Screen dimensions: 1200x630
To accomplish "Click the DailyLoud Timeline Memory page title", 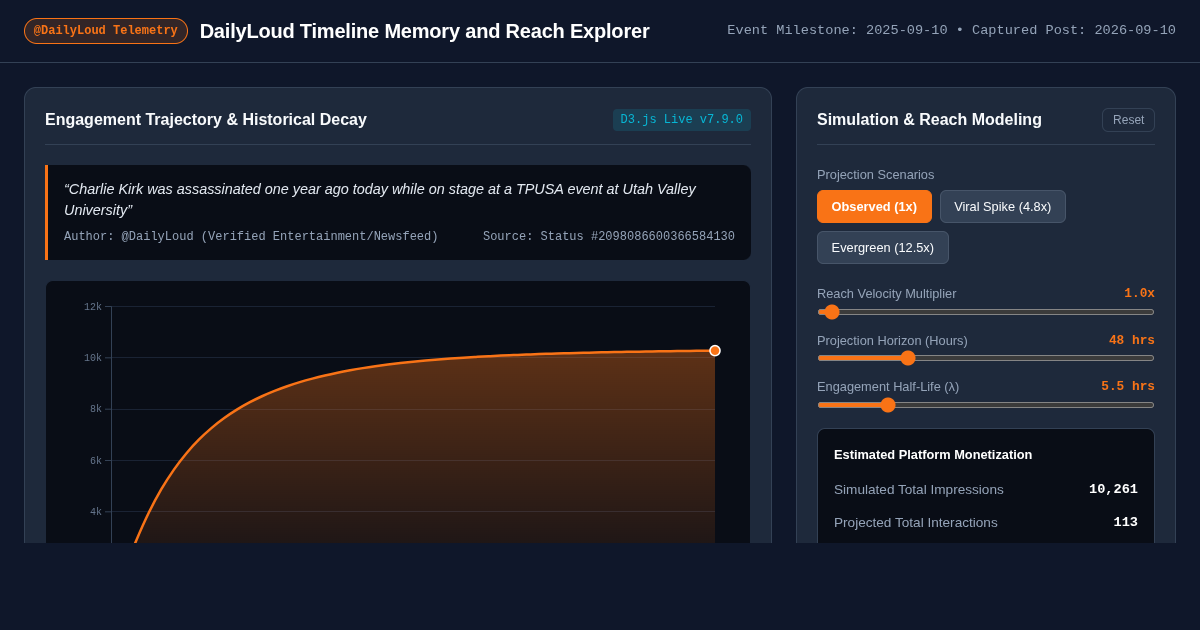I will click(x=424, y=31).
